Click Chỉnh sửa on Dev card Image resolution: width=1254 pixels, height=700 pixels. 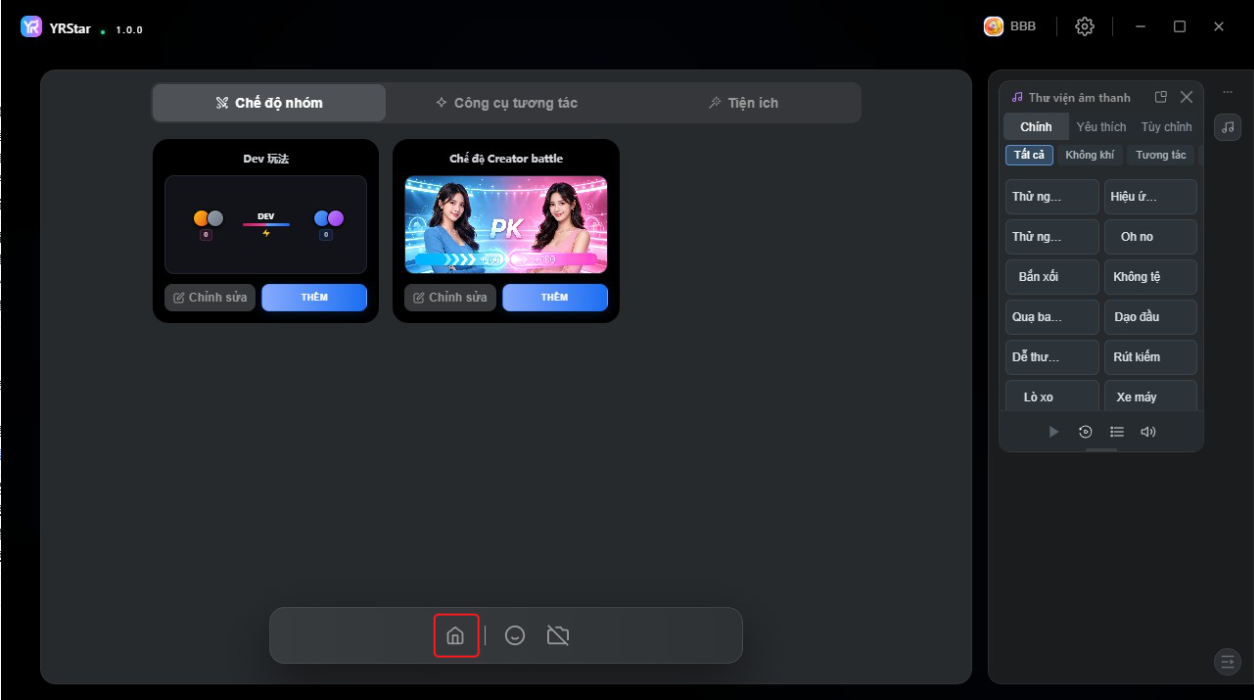coord(210,297)
